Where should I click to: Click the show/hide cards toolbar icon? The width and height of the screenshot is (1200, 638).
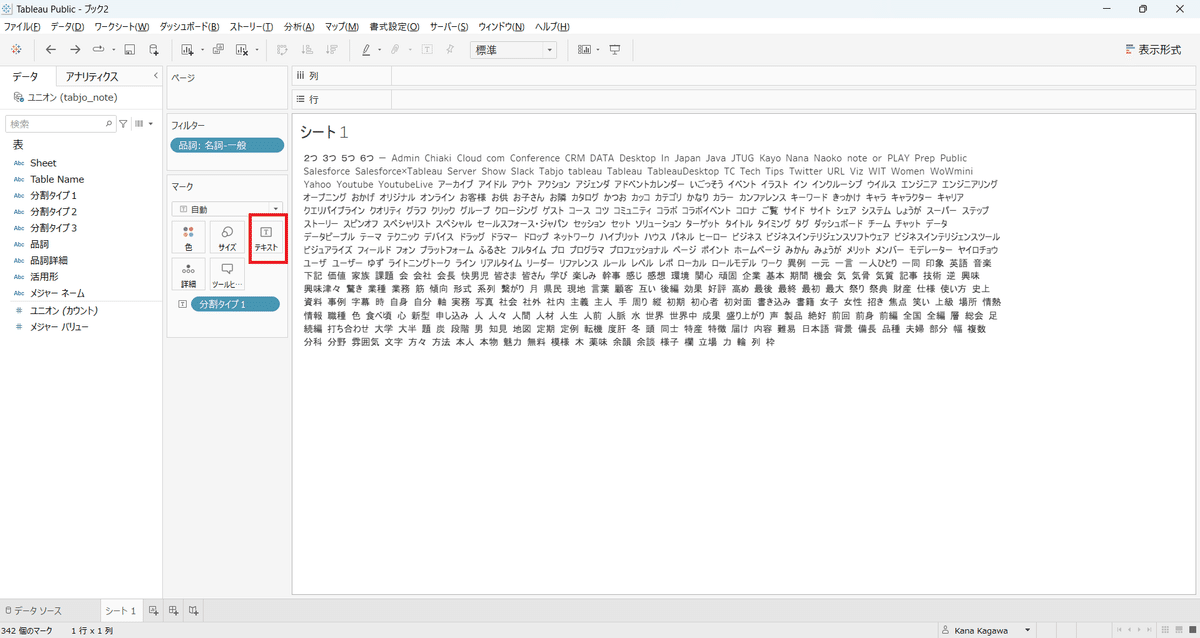coord(584,50)
